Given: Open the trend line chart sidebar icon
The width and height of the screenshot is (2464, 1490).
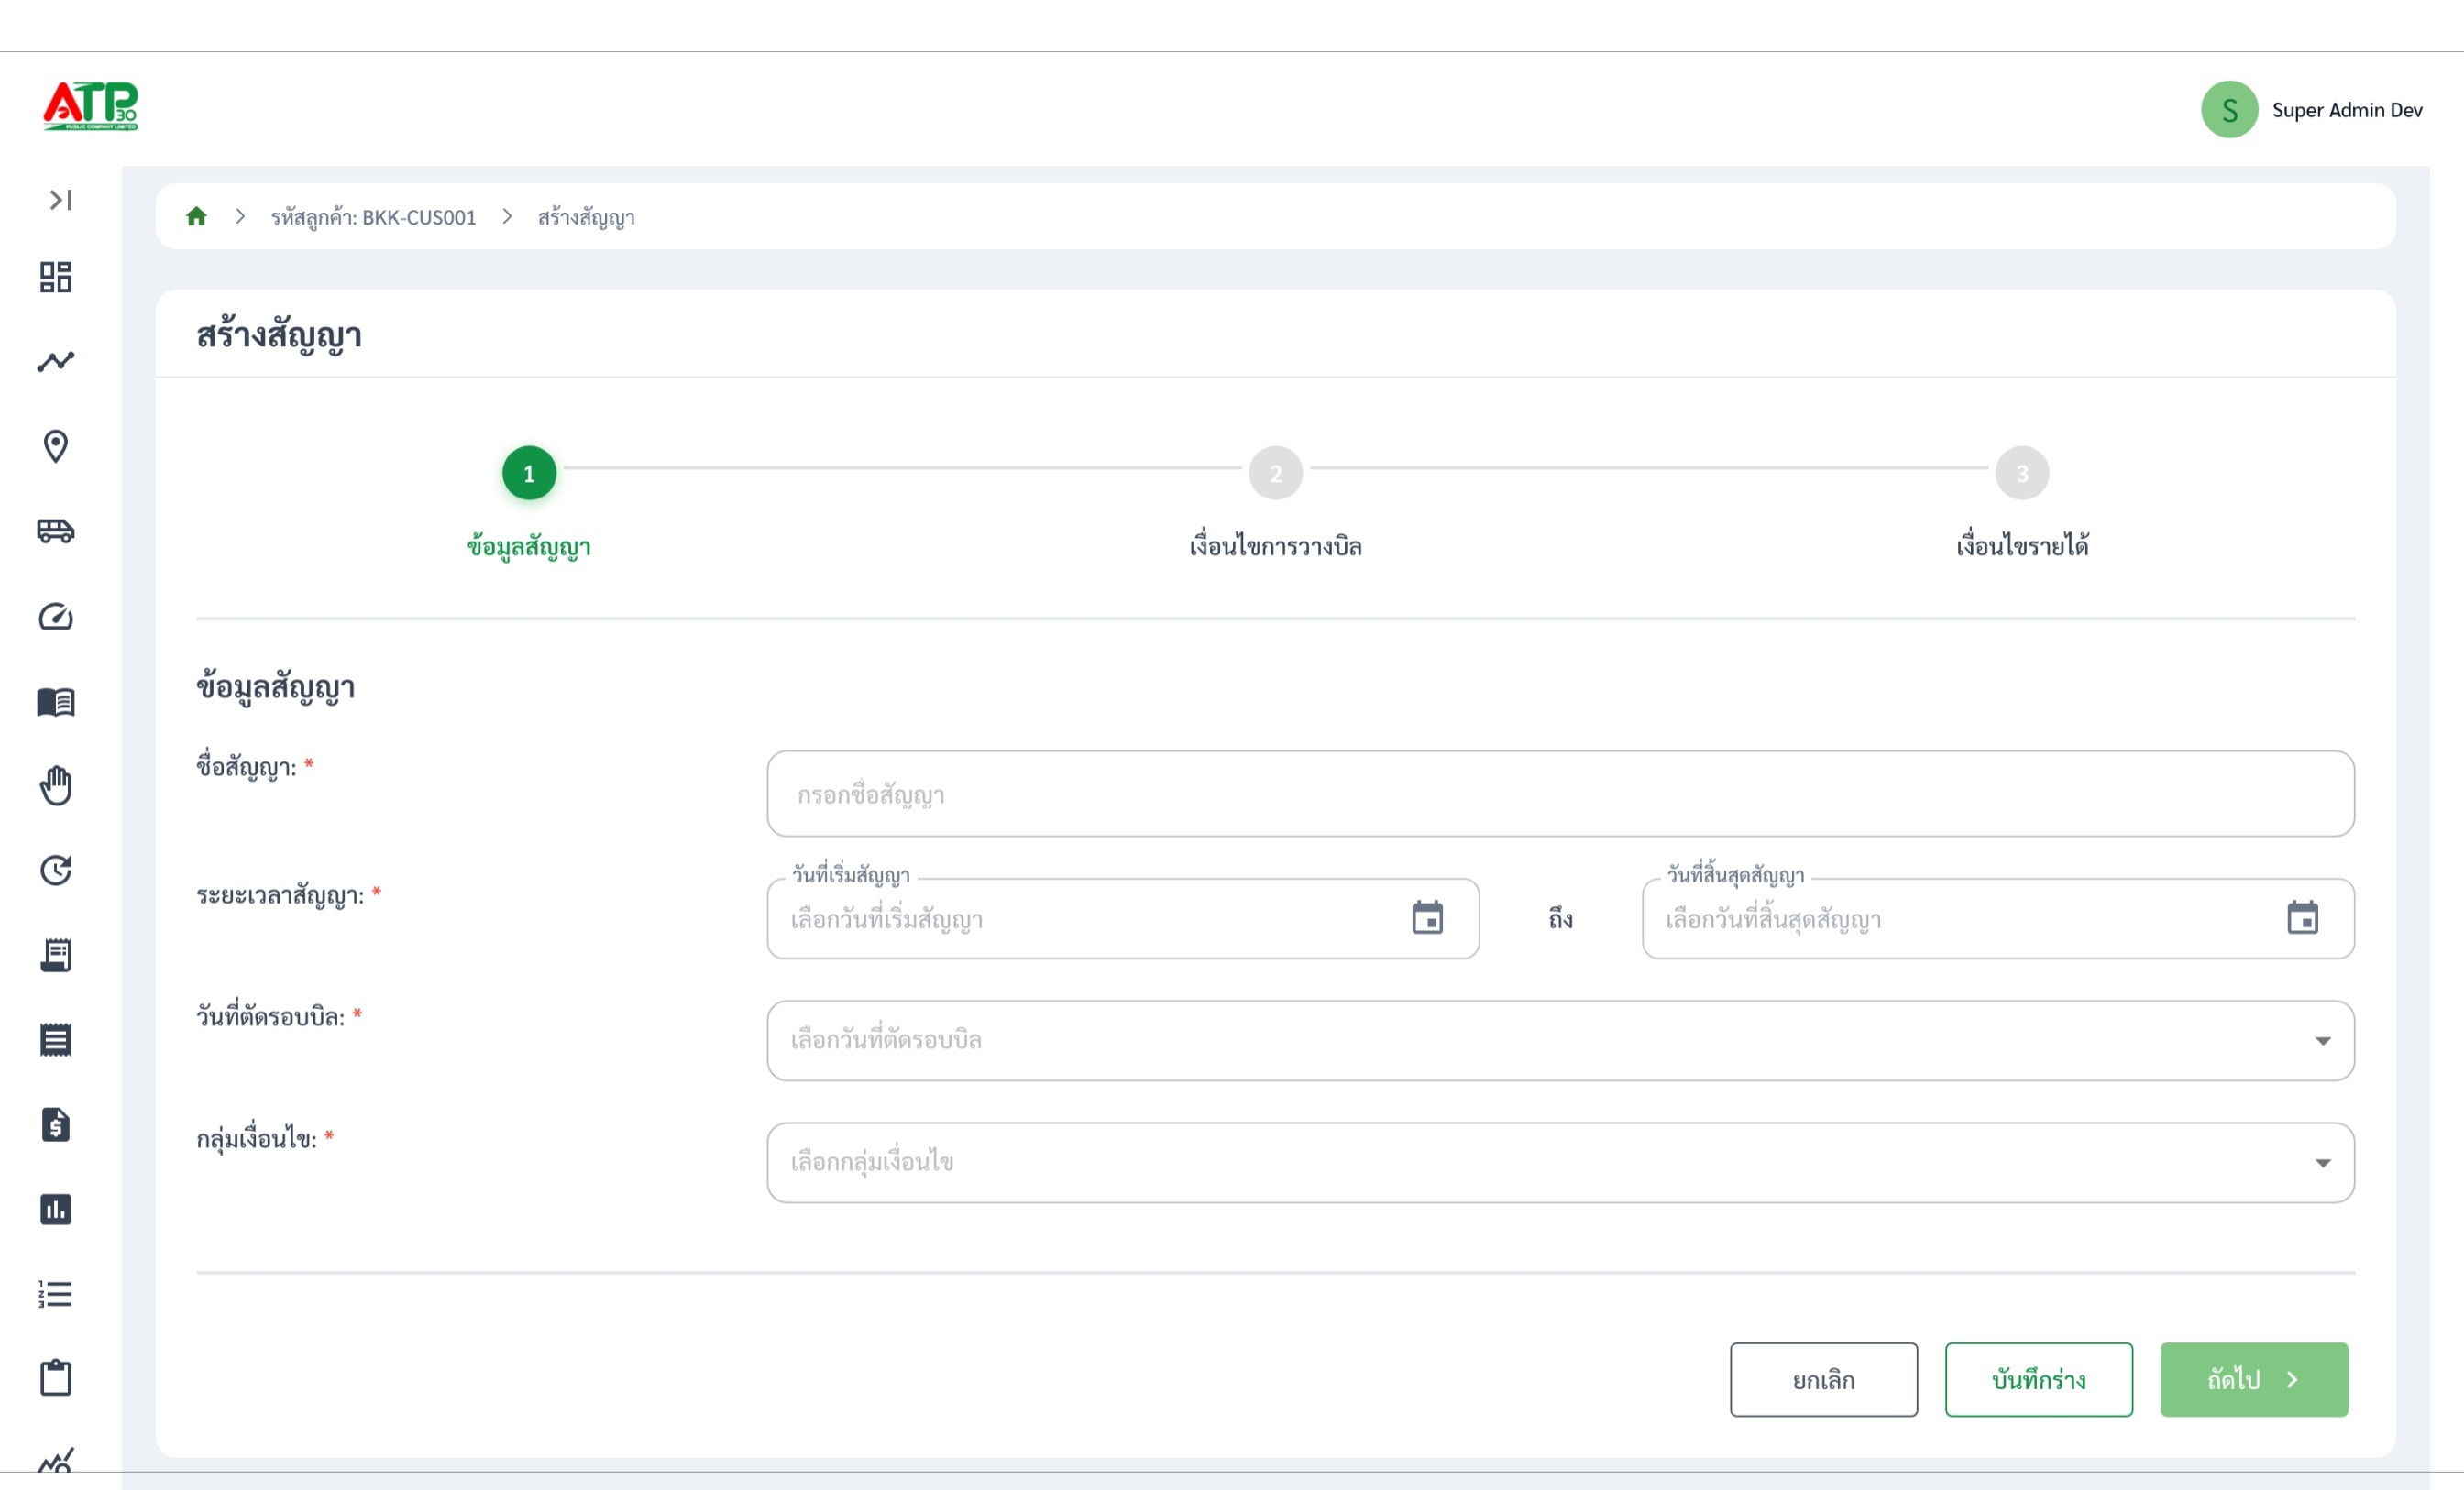Looking at the screenshot, I should (x=56, y=361).
